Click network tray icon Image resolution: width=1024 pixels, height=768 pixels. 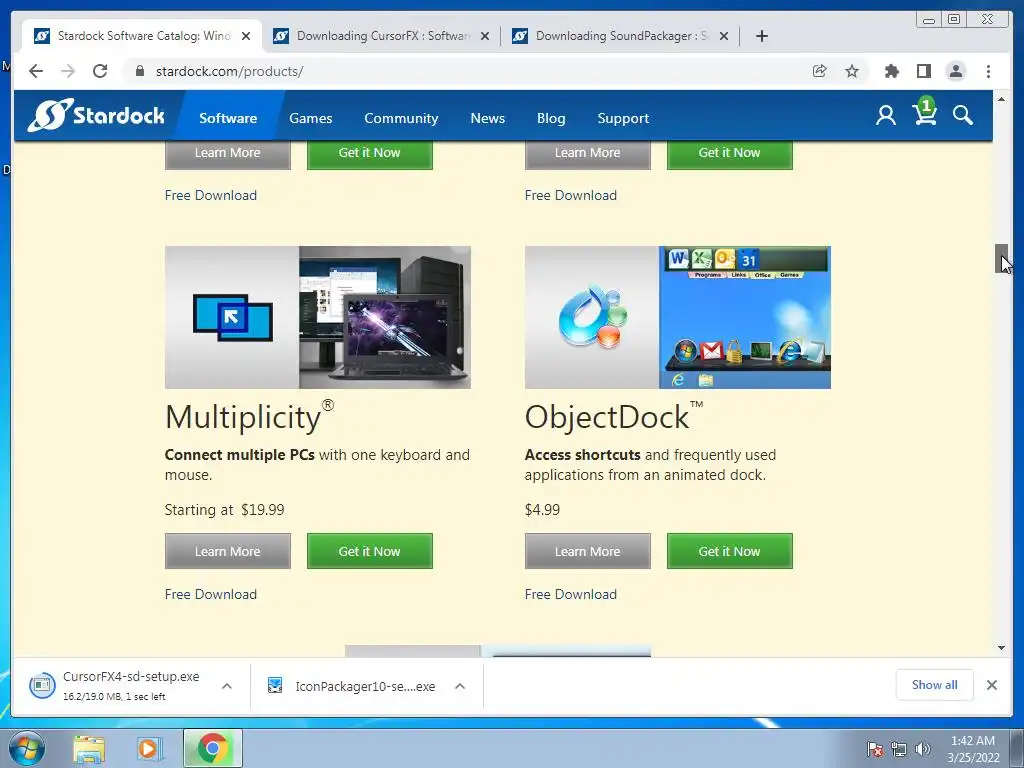point(899,749)
